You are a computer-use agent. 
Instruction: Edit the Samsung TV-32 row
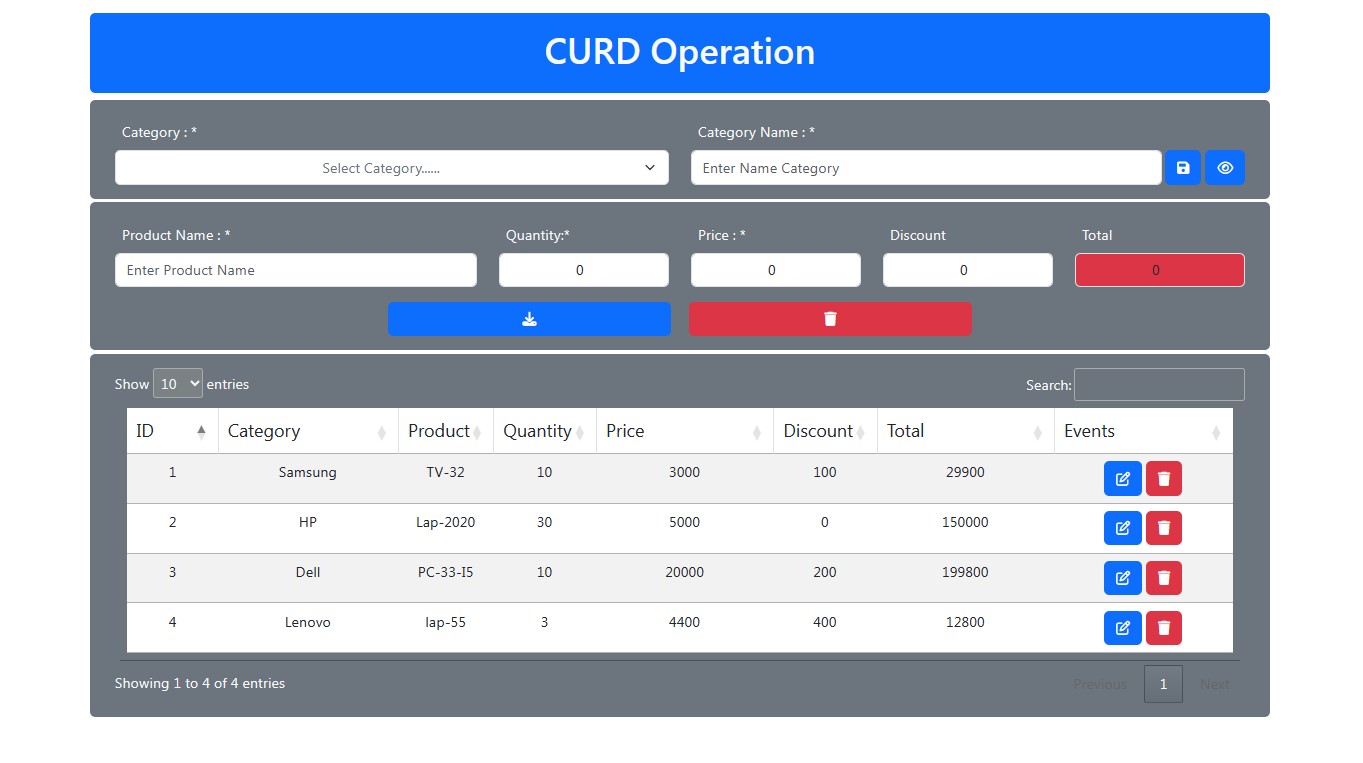coord(1122,479)
